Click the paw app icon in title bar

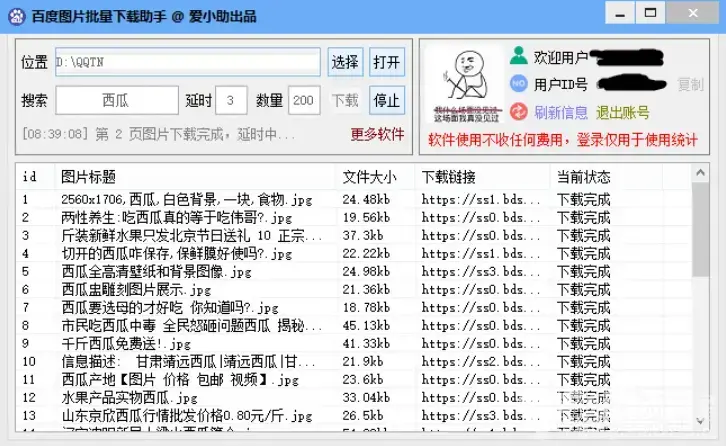coord(17,16)
